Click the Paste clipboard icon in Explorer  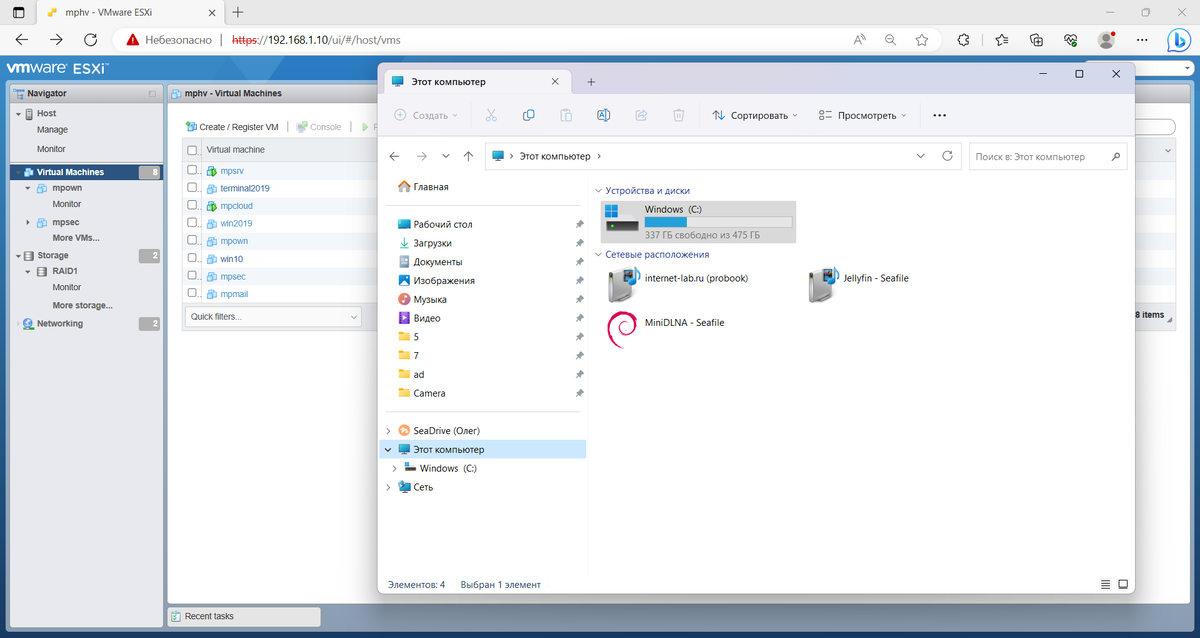[x=566, y=115]
